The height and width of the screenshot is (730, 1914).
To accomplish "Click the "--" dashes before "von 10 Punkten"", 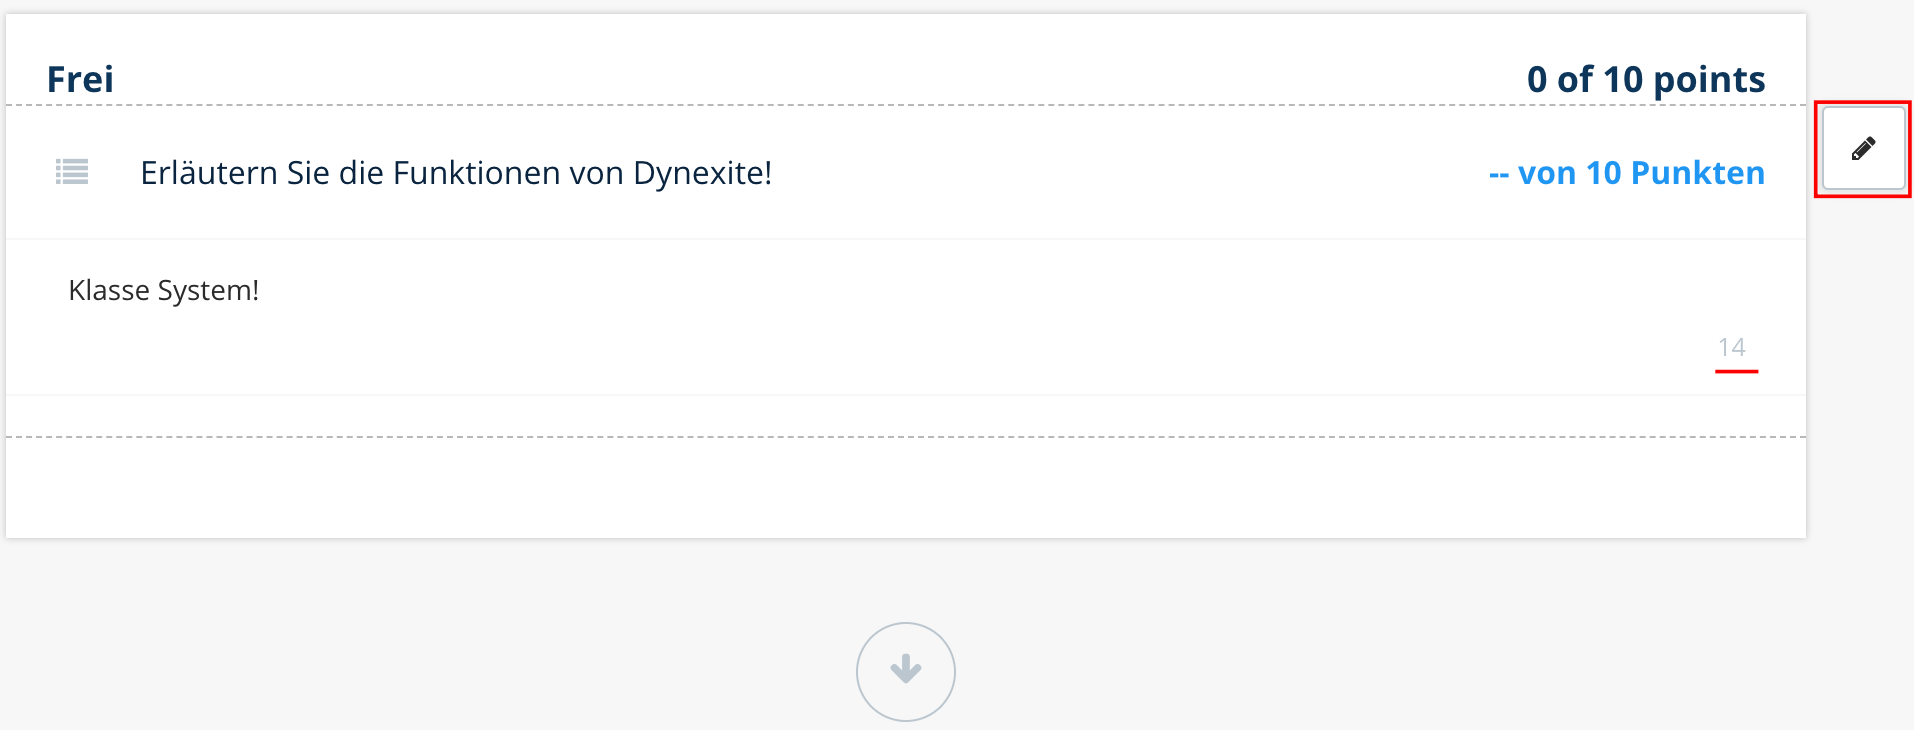I will (1498, 174).
